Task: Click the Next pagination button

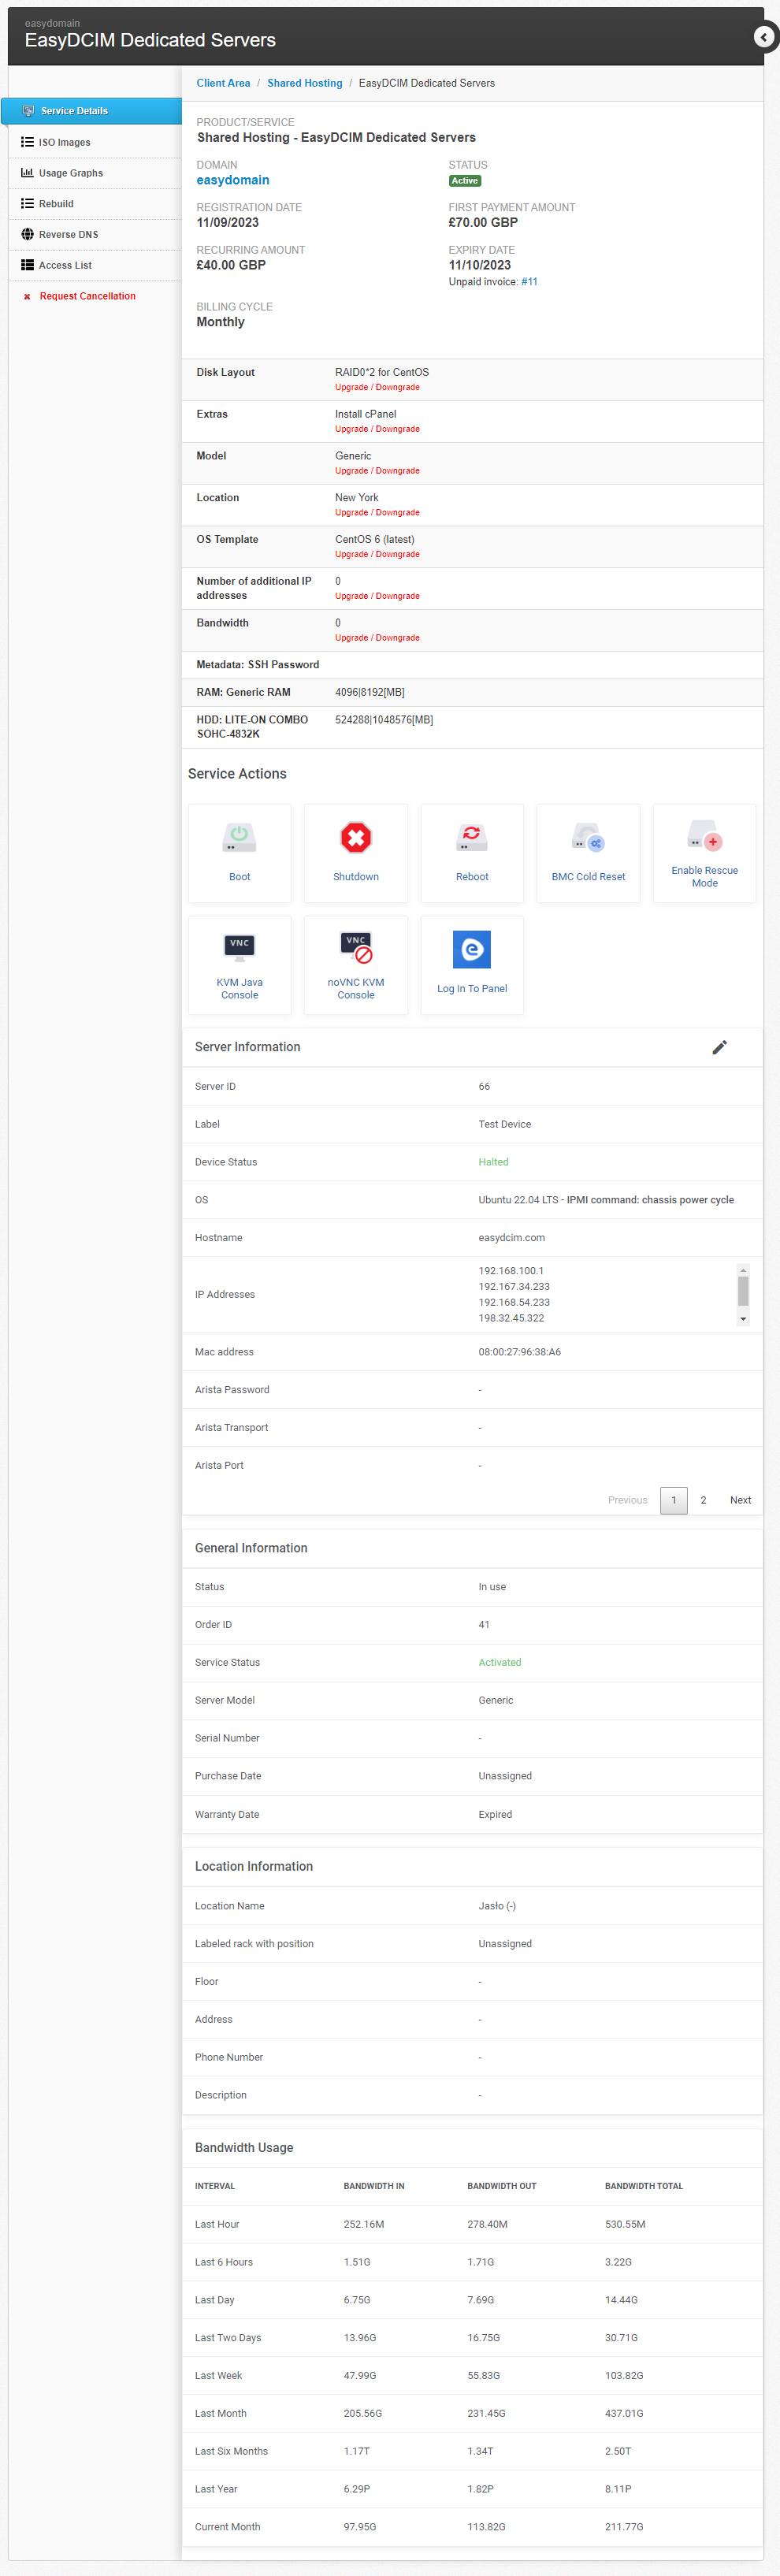Action: pos(740,1500)
